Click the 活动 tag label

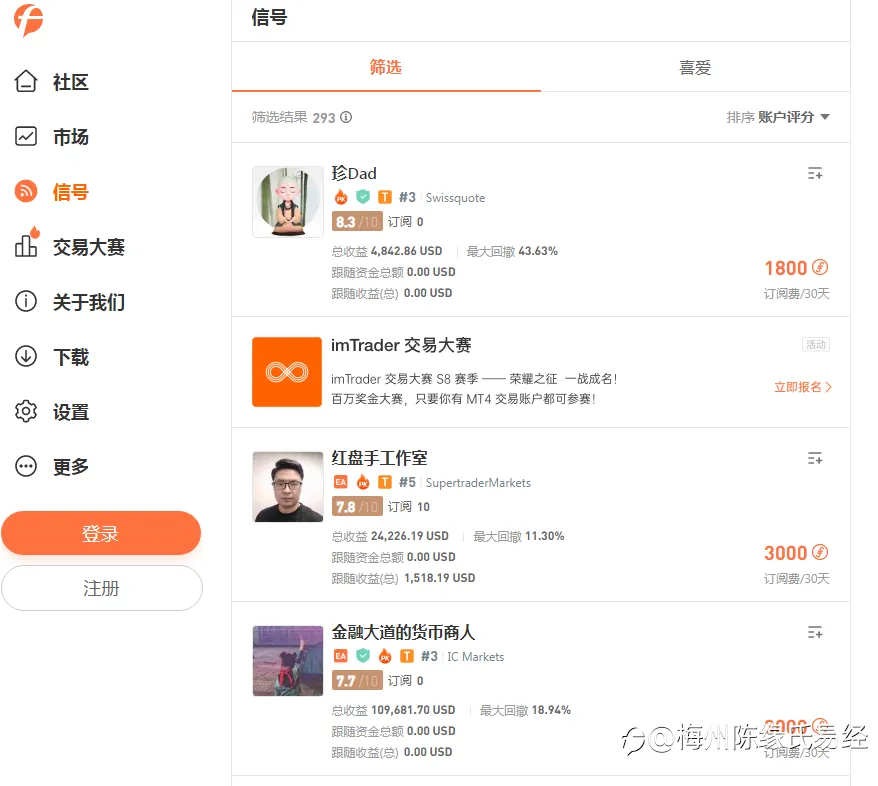pyautogui.click(x=816, y=344)
